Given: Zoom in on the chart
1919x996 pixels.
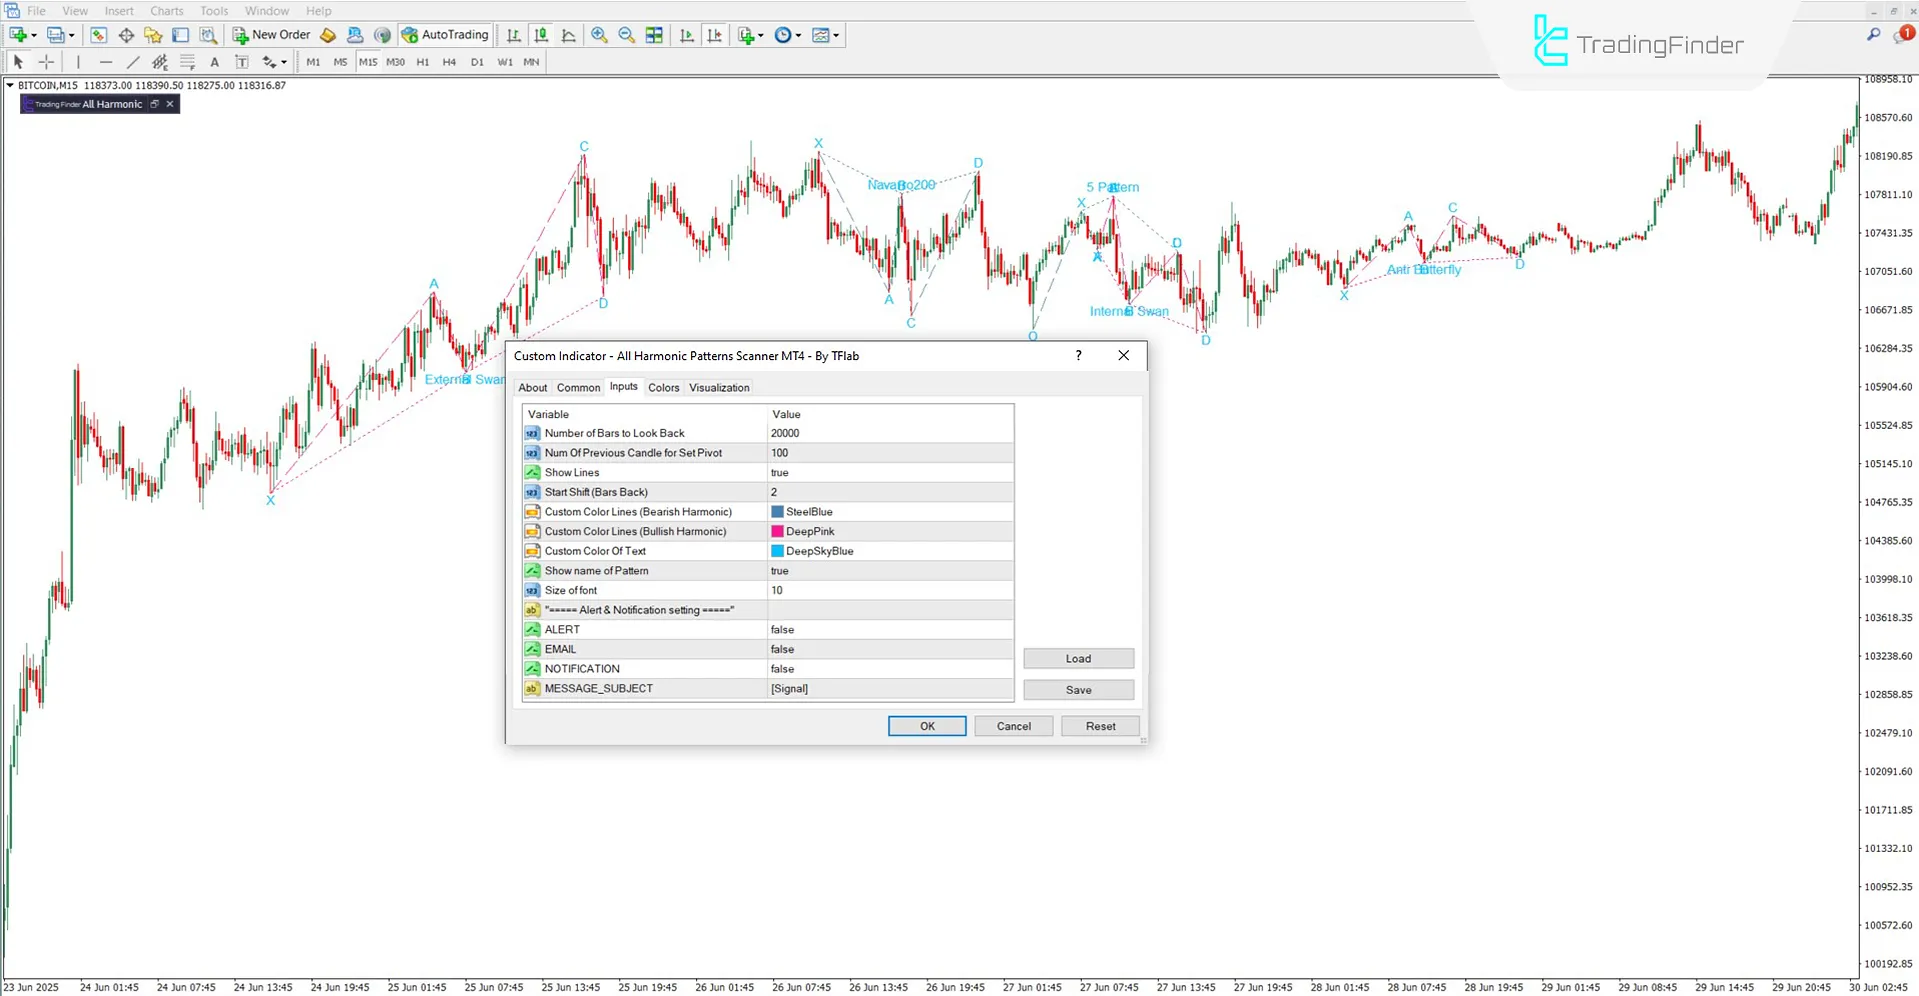Looking at the screenshot, I should (599, 34).
